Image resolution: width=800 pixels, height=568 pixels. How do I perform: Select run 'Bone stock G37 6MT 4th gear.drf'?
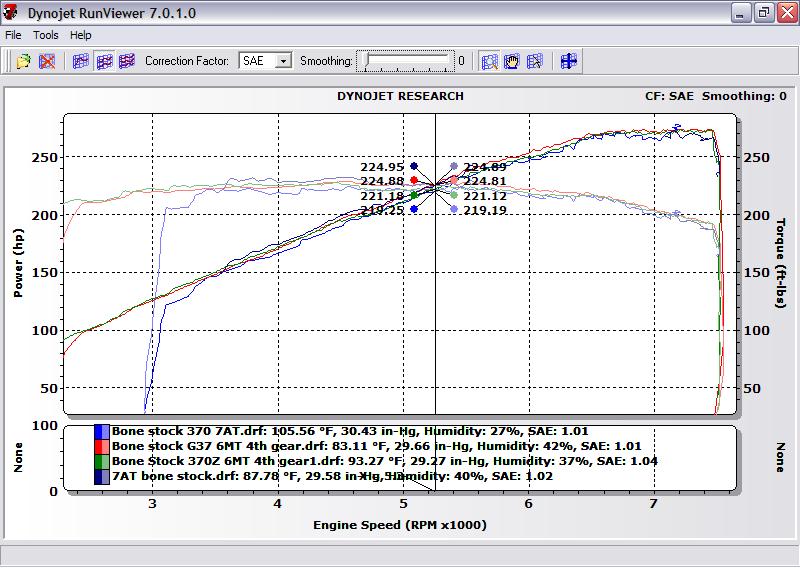click(x=377, y=446)
